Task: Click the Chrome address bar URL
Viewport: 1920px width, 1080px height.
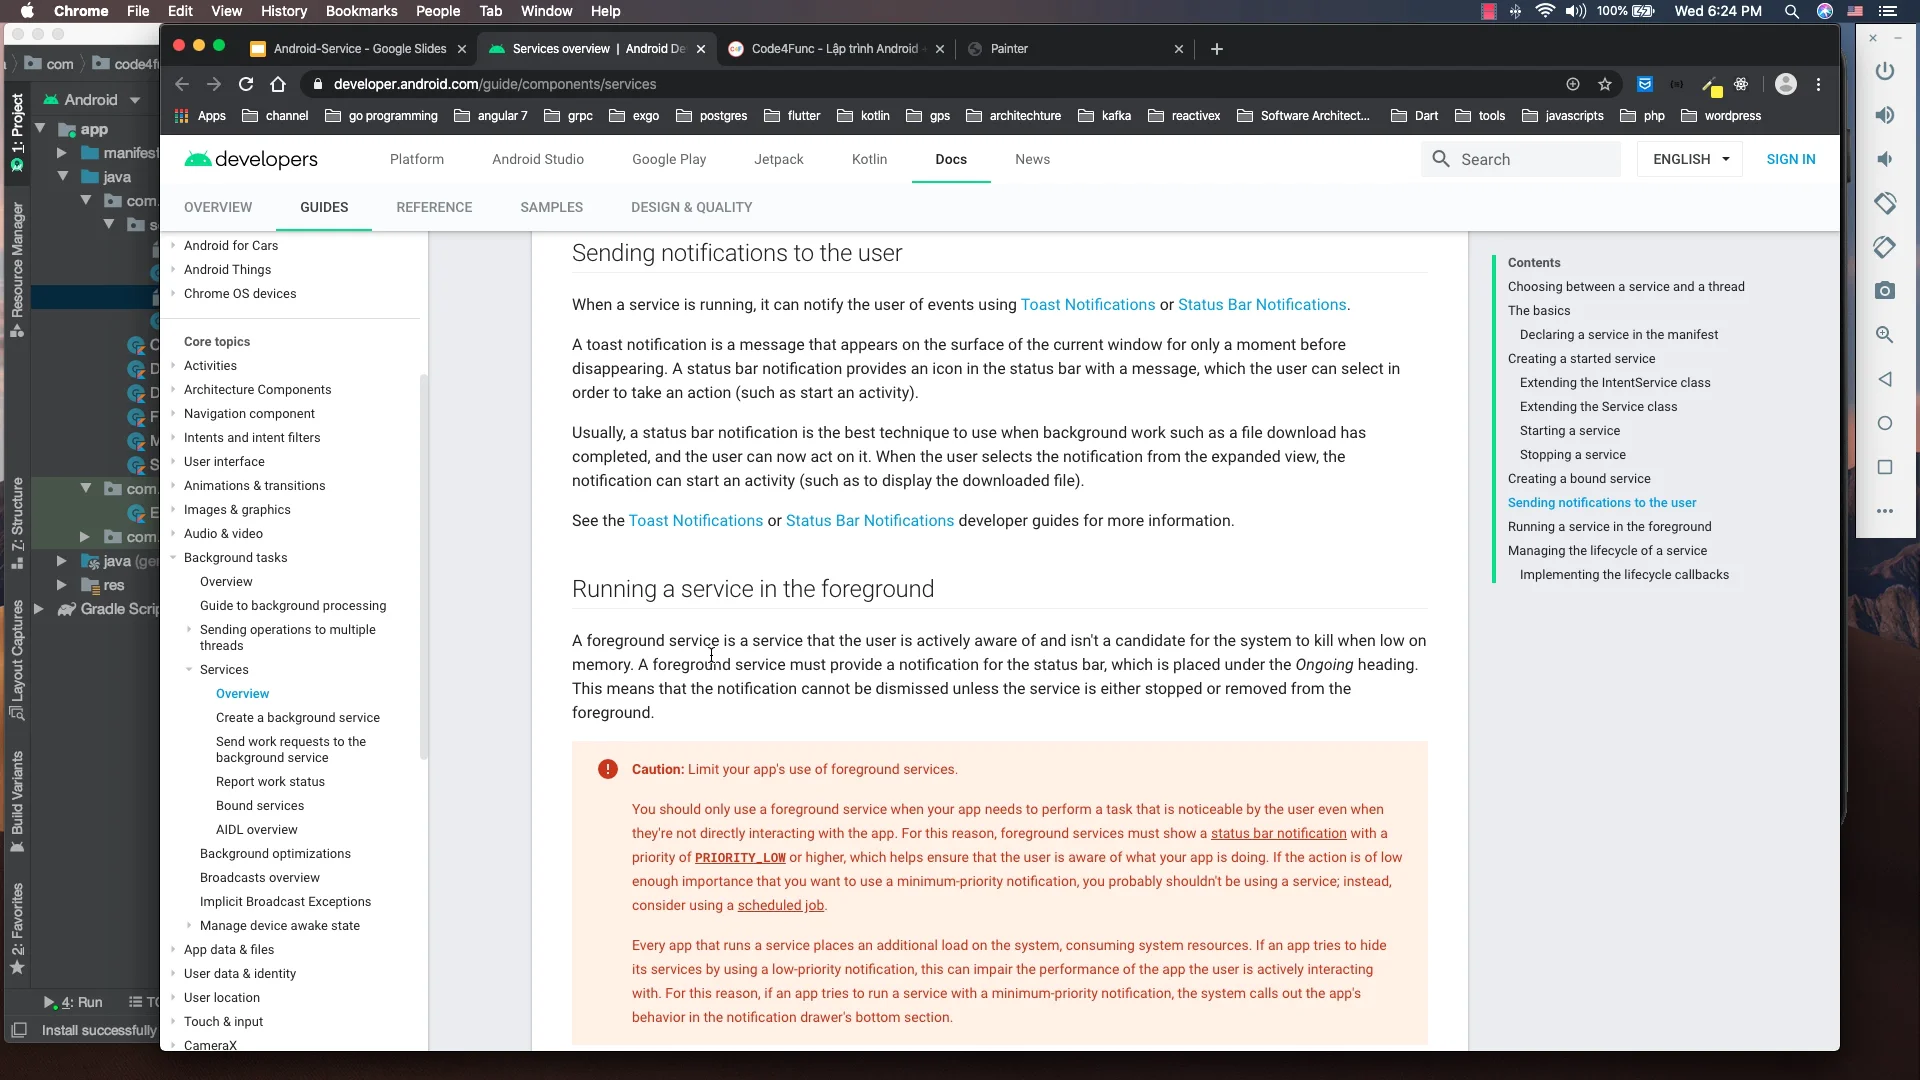Action: tap(495, 84)
